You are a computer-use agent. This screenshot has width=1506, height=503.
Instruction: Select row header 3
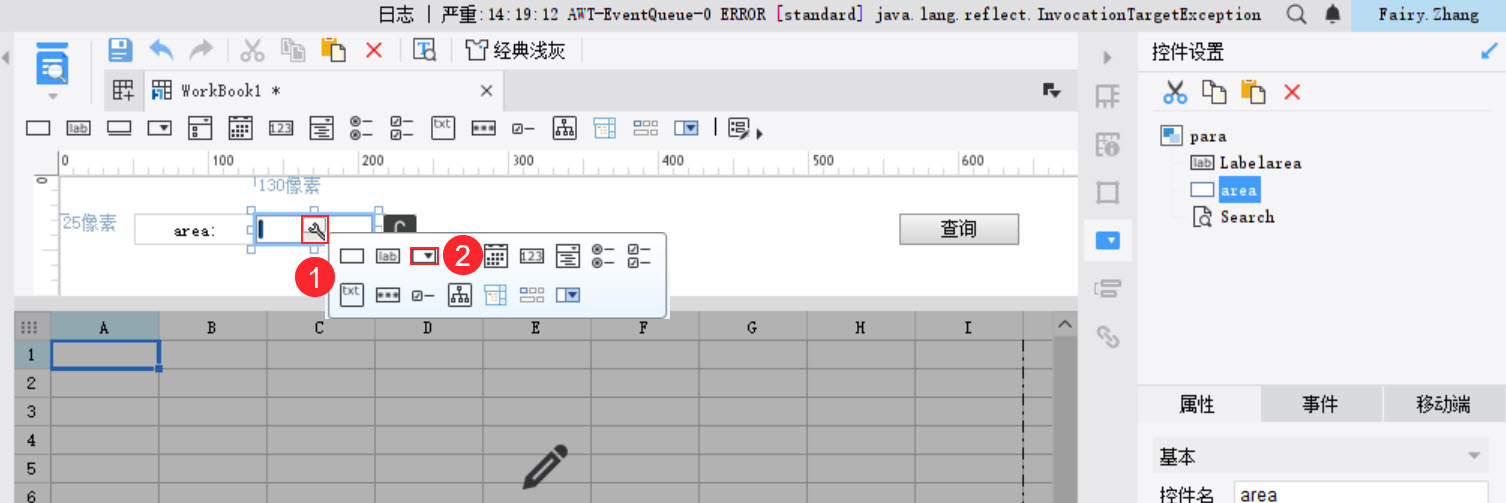pos(30,411)
